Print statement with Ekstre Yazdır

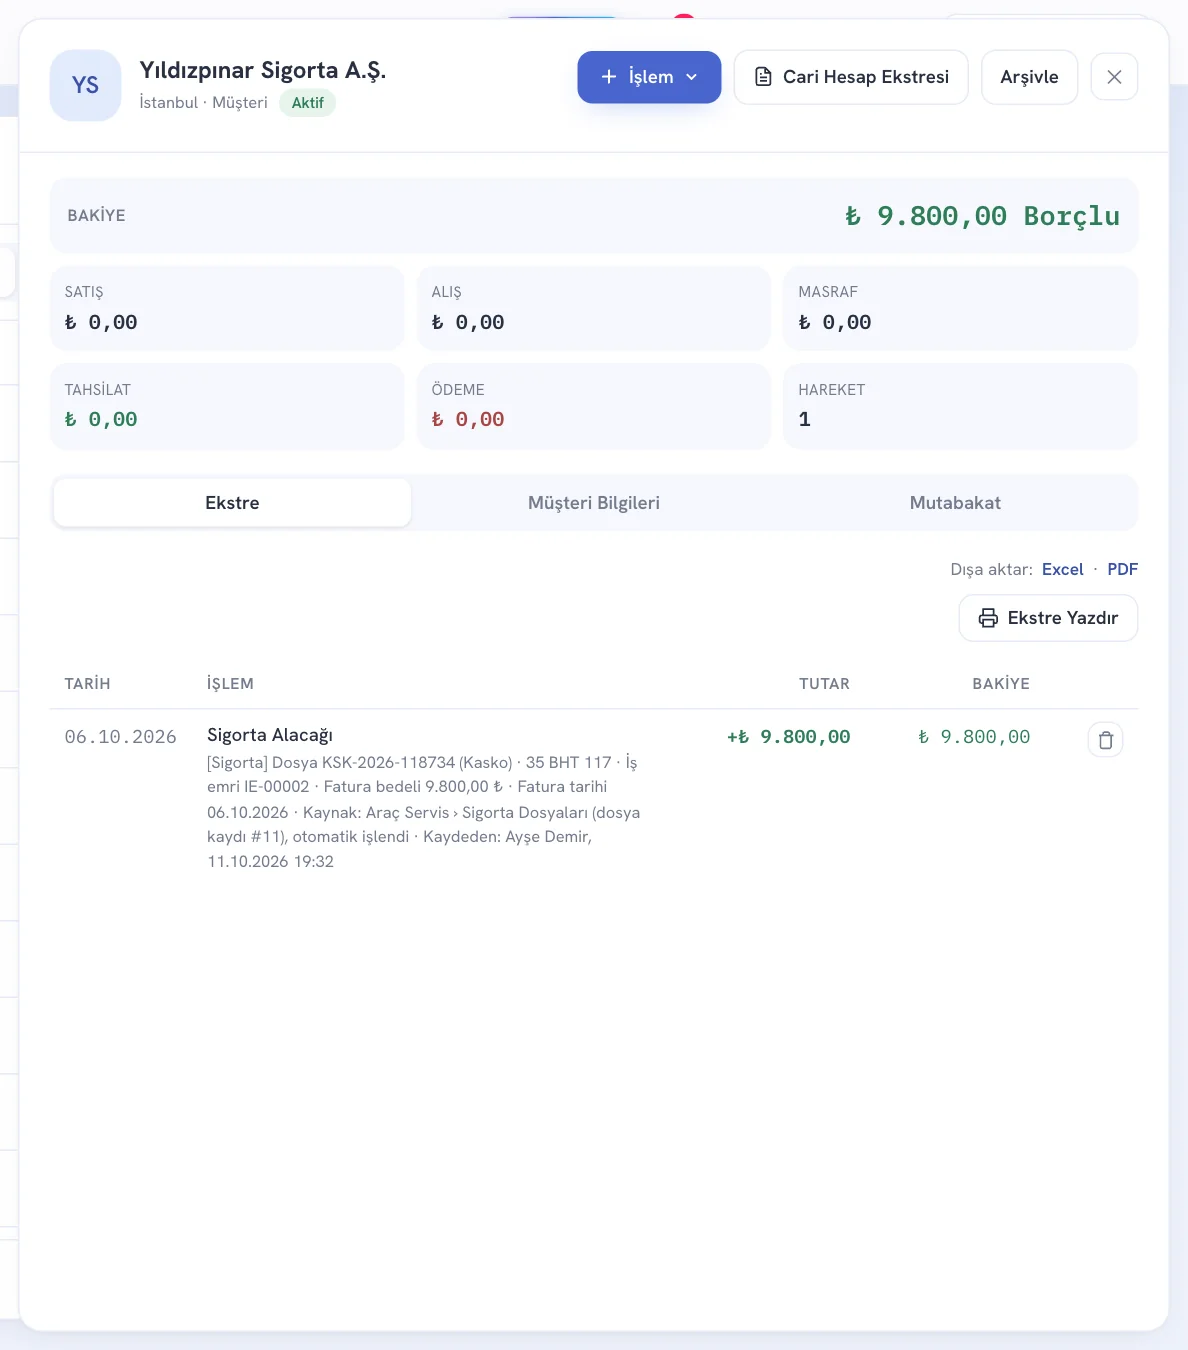tap(1048, 618)
